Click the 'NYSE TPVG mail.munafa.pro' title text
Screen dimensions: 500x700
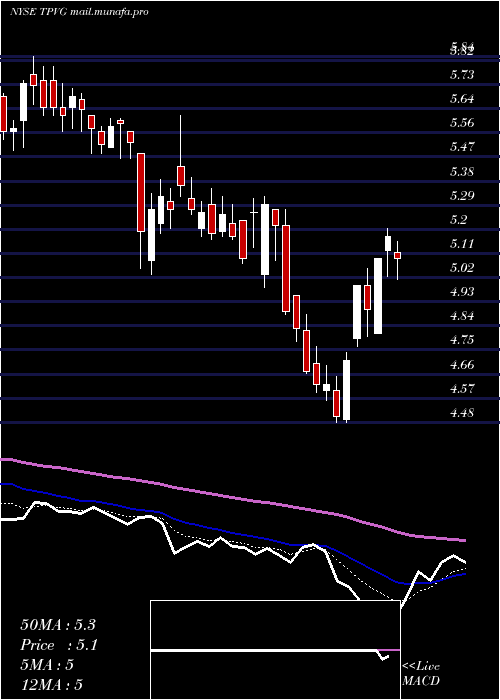coord(79,12)
